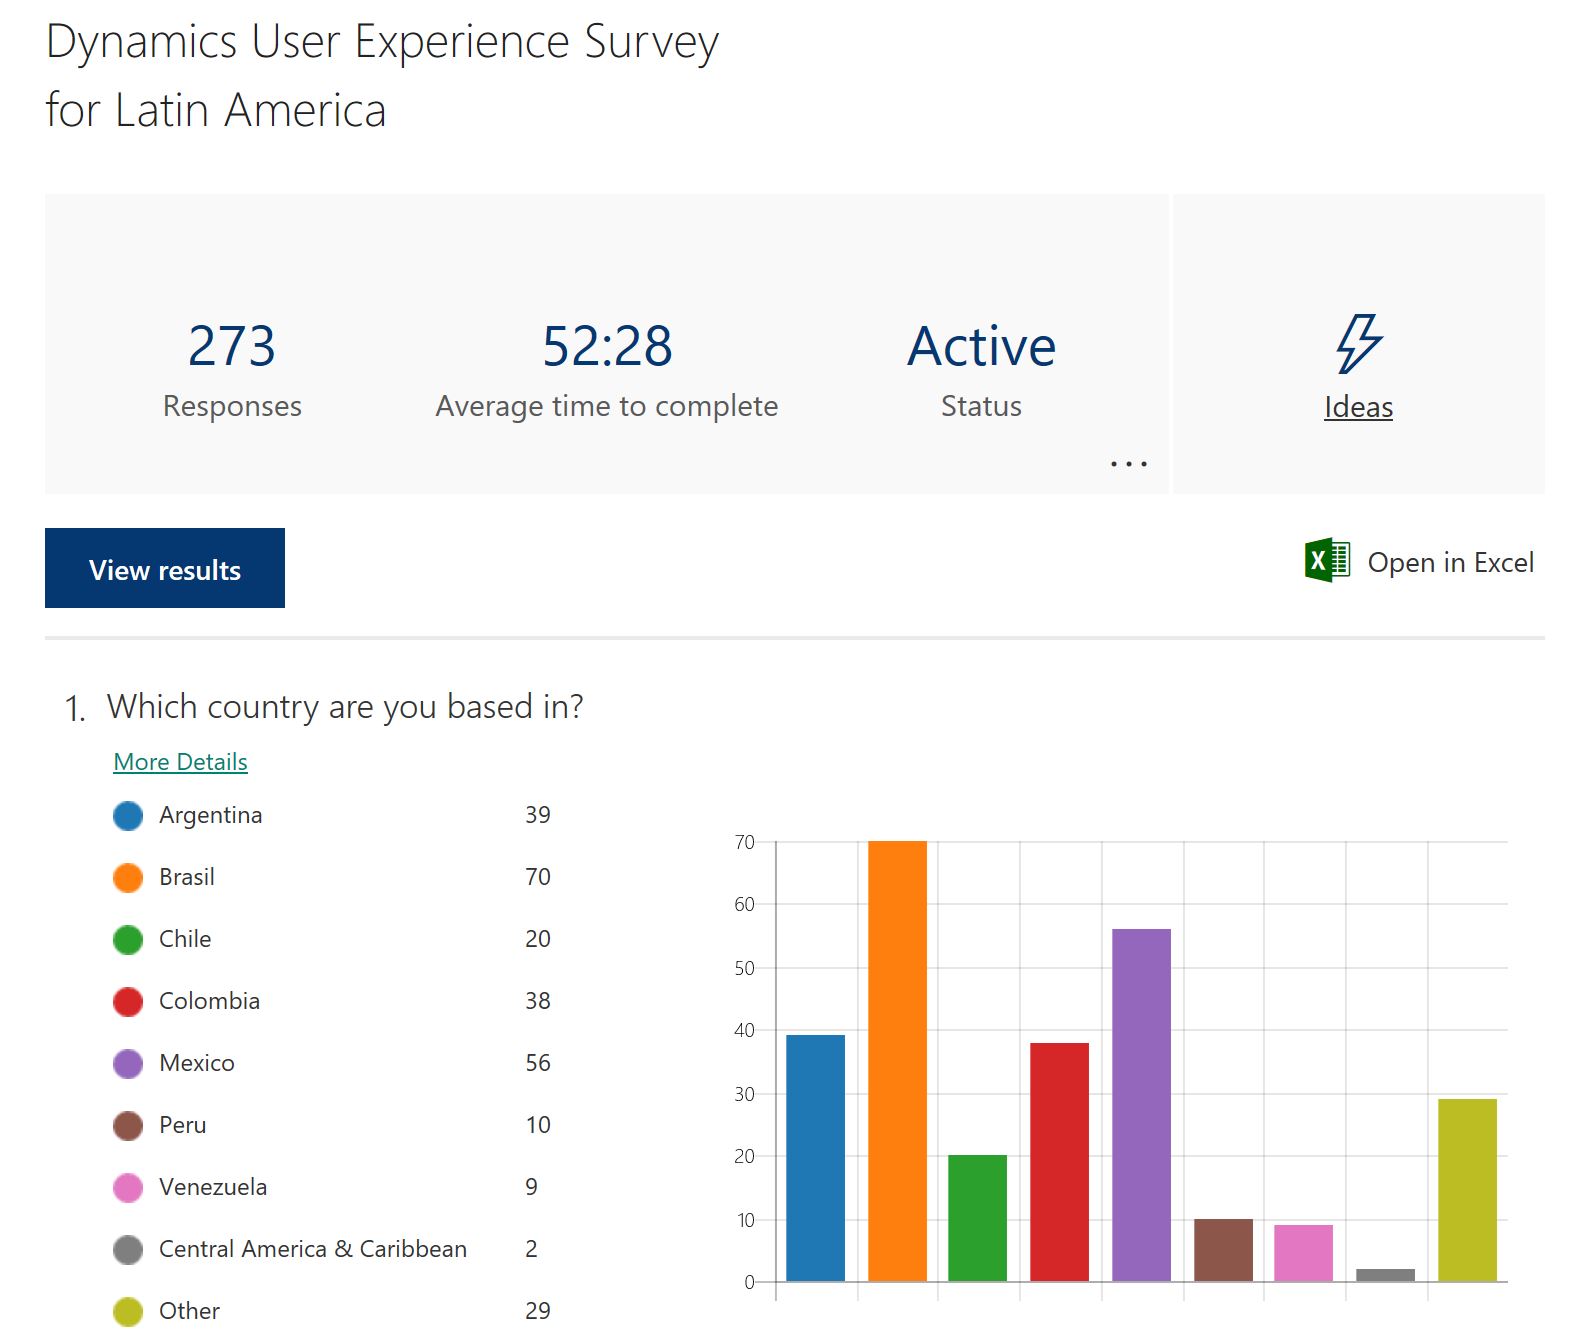Open the three-dot more options menu
Viewport: 1580px width, 1343px height.
[1129, 464]
